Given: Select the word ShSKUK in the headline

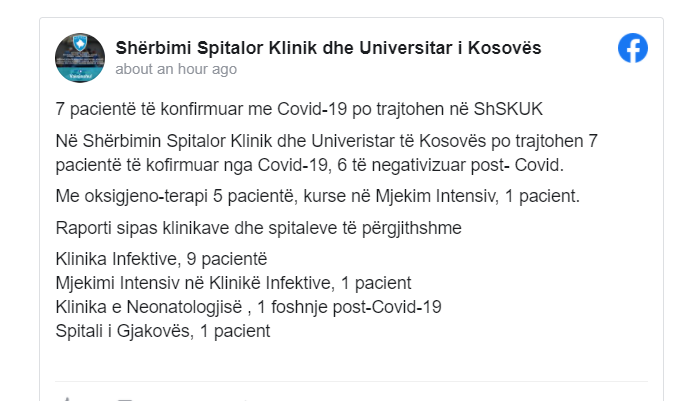Looking at the screenshot, I should point(508,109).
